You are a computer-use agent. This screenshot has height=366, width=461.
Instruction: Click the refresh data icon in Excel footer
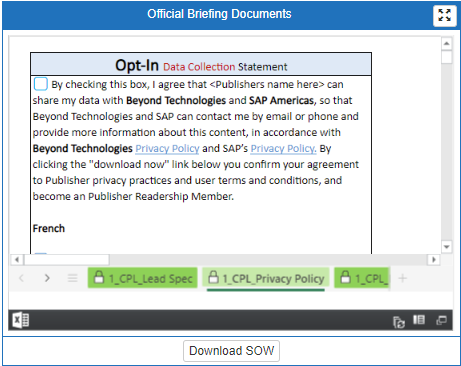point(399,322)
